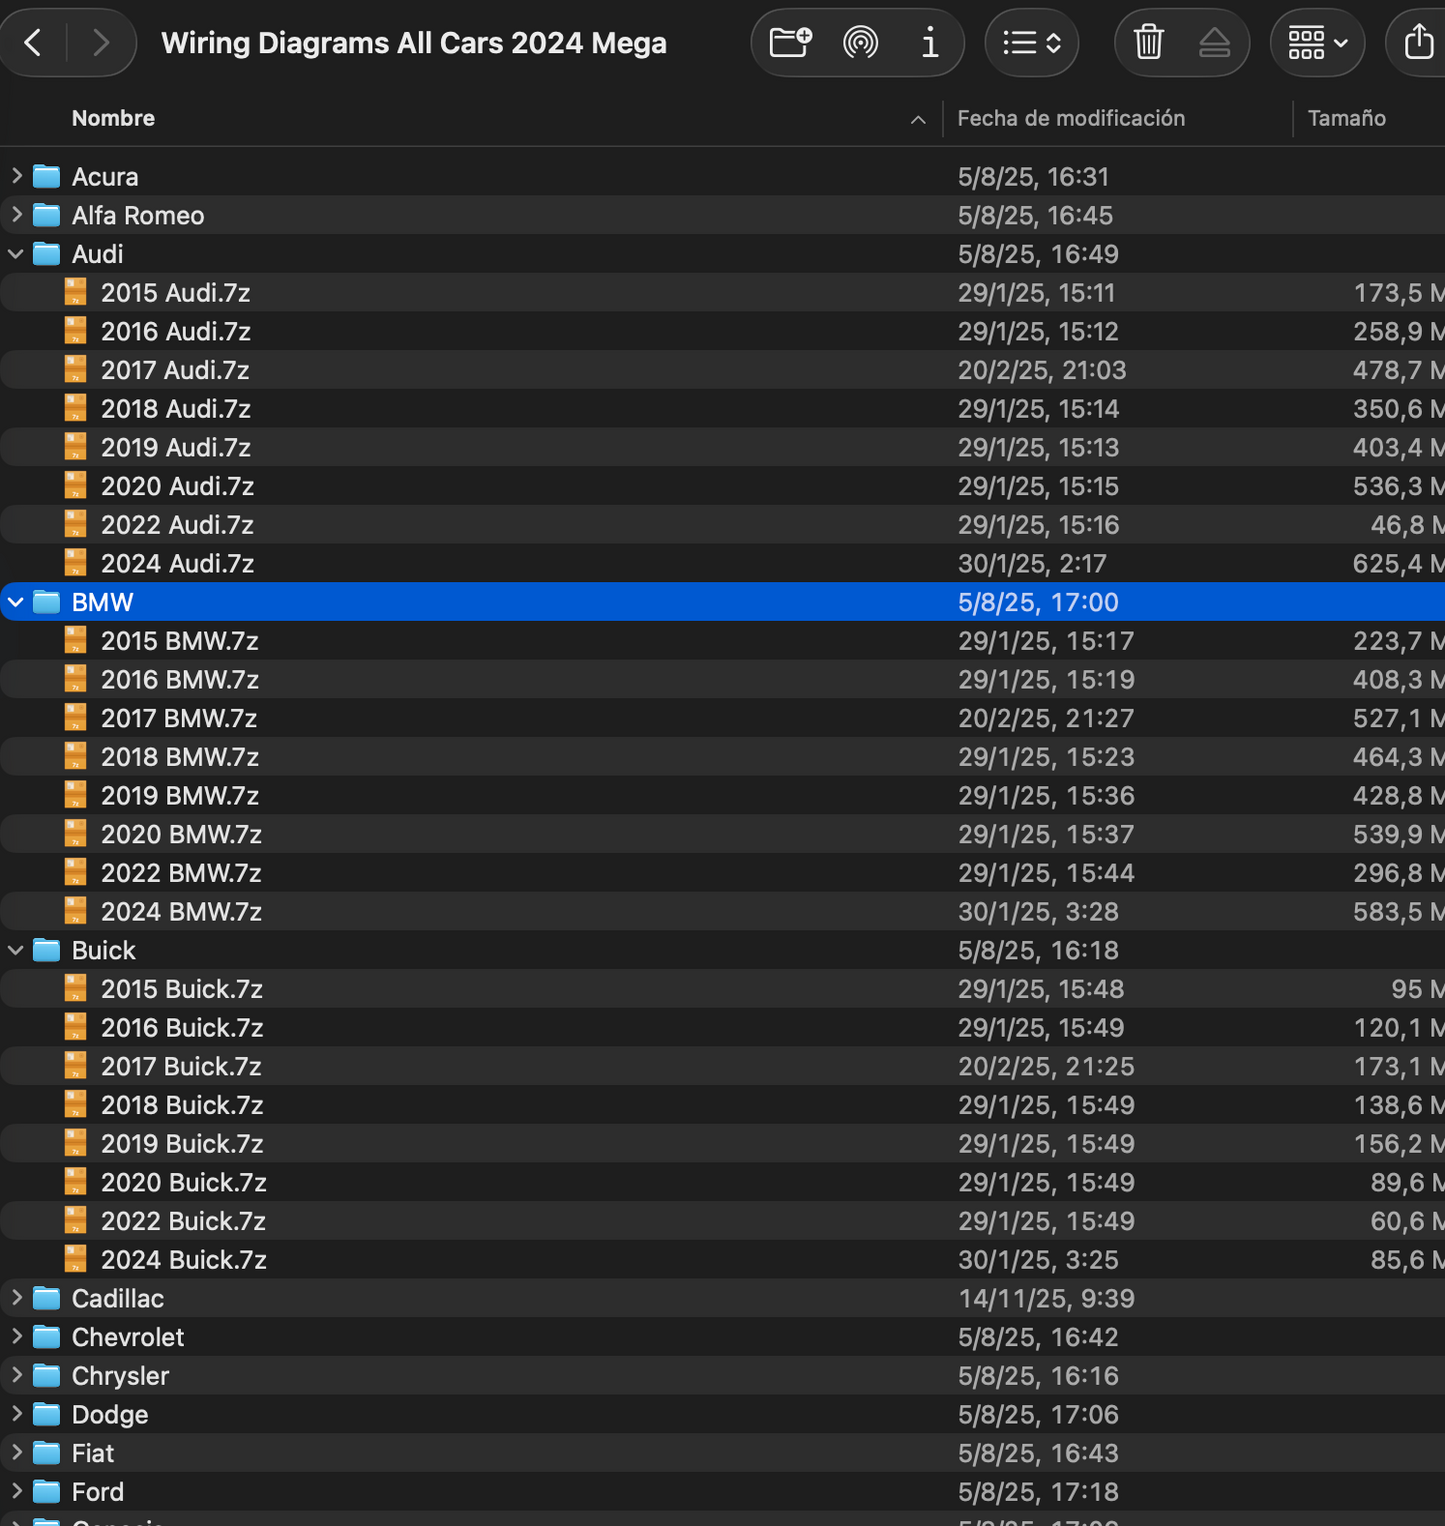The width and height of the screenshot is (1445, 1526).
Task: Sort by Fecha de modificación column
Action: tap(1071, 118)
